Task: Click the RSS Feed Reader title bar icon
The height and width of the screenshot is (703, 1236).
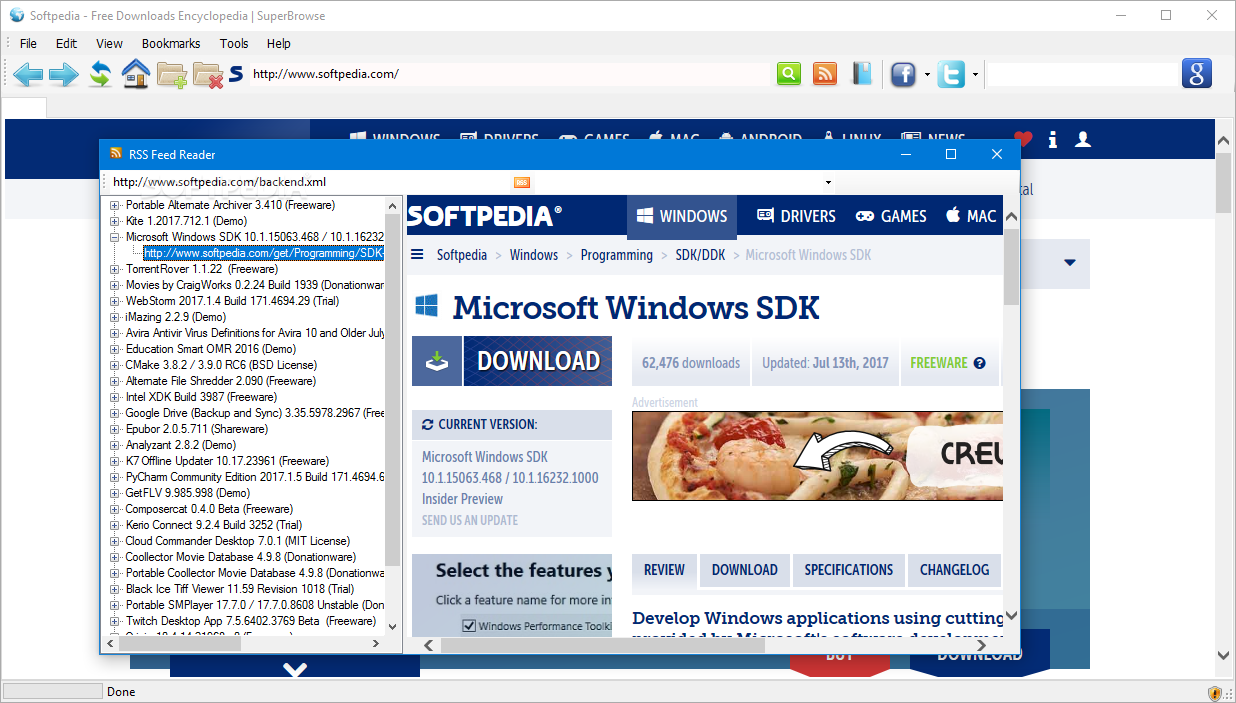Action: [x=116, y=154]
